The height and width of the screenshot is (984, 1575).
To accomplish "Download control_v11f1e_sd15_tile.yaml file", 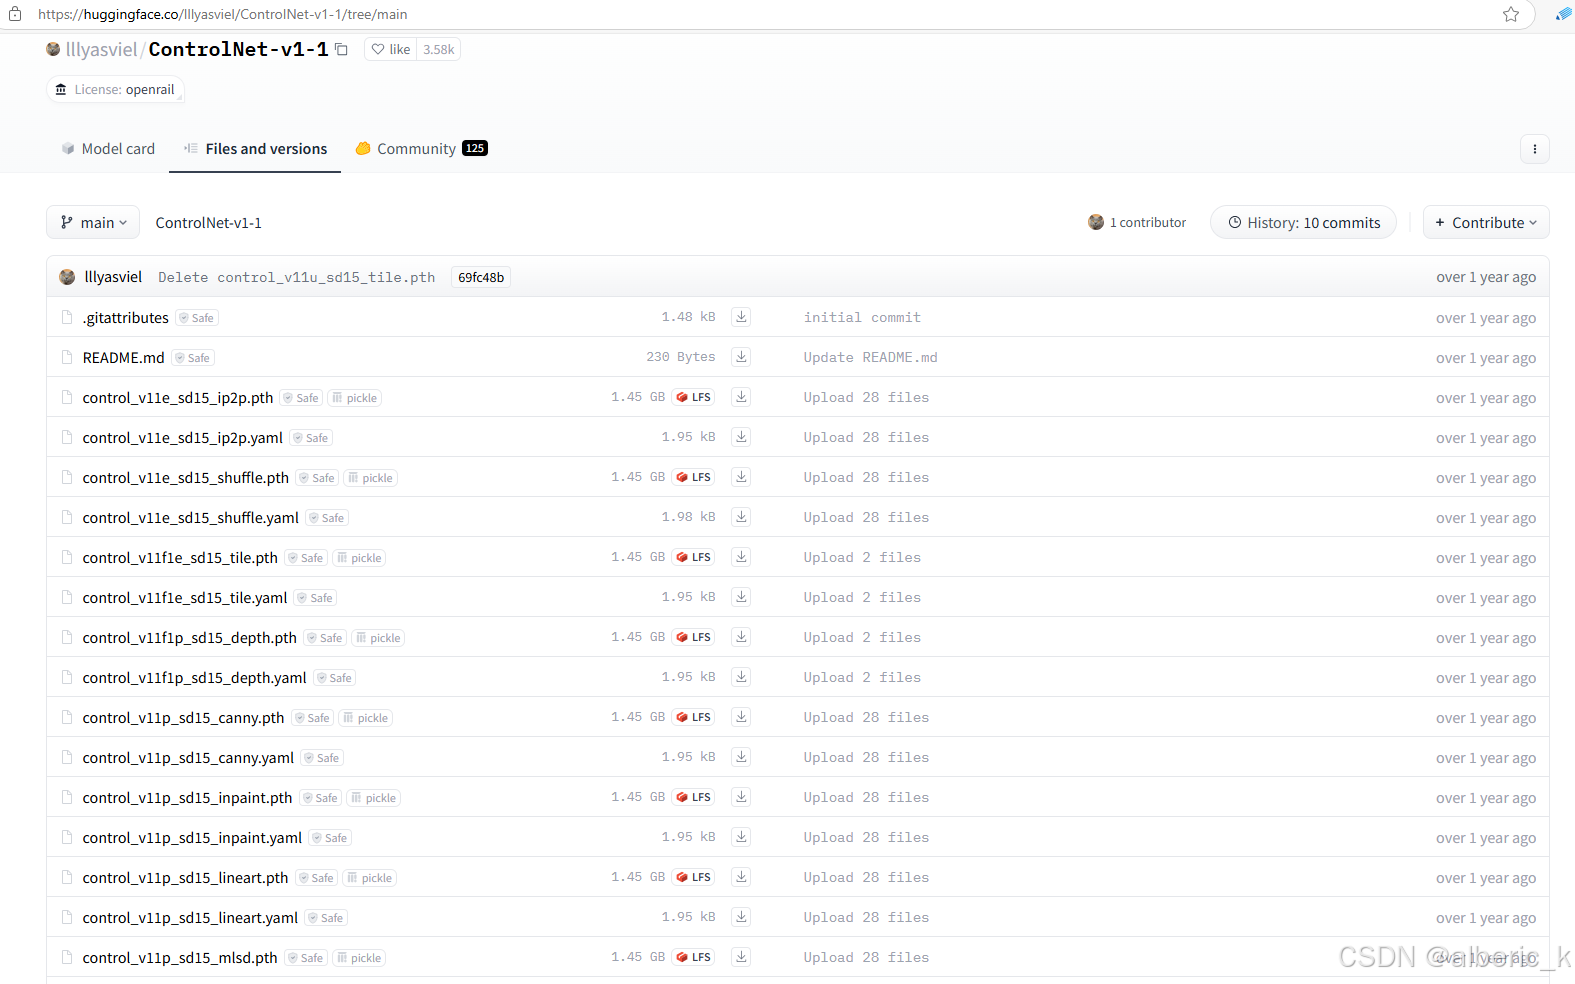I will coord(741,597).
